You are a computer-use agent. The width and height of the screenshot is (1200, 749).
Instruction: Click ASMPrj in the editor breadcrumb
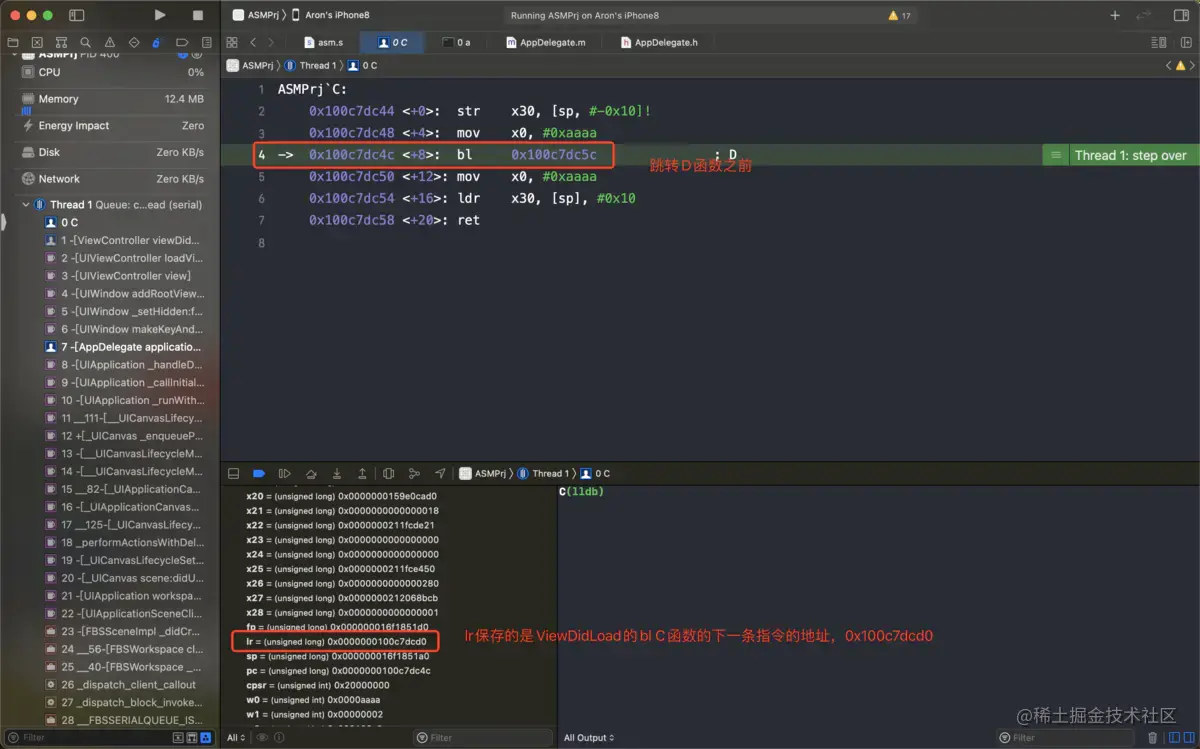[x=250, y=65]
